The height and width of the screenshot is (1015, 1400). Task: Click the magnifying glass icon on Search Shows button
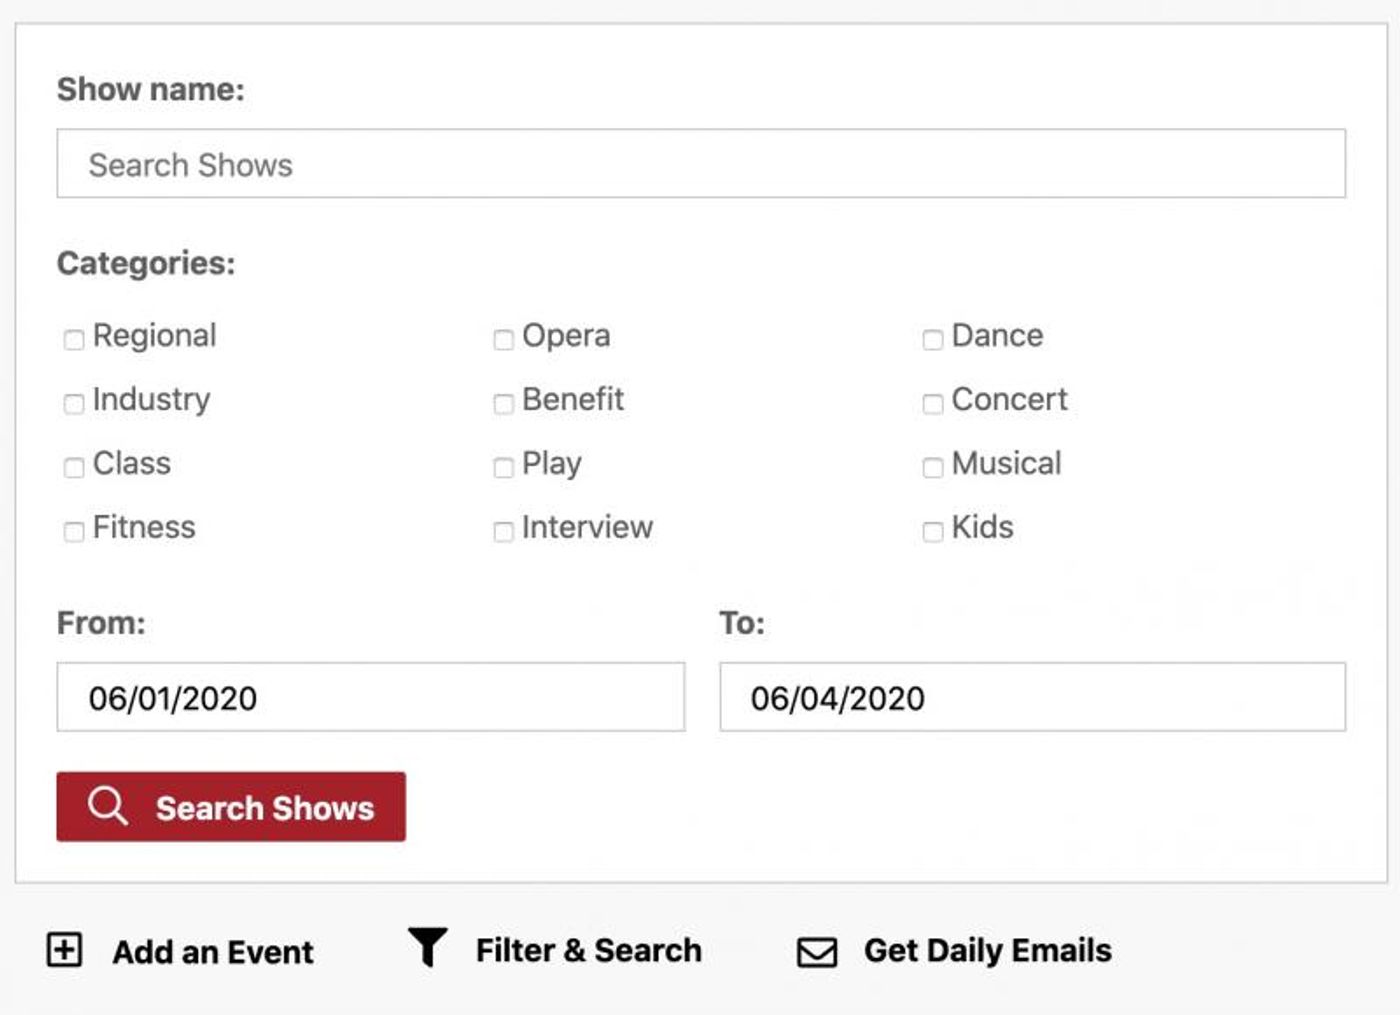coord(106,807)
